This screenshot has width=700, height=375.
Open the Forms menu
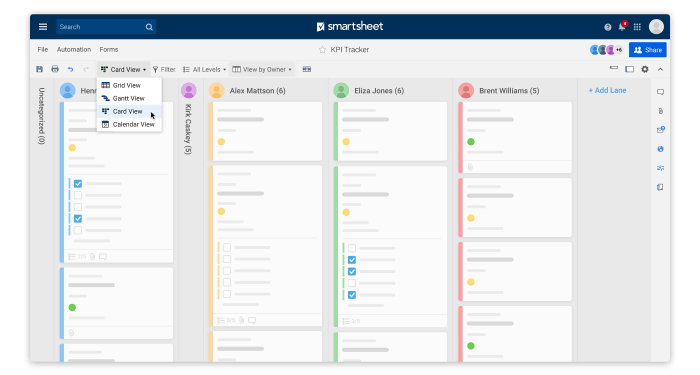click(x=109, y=50)
